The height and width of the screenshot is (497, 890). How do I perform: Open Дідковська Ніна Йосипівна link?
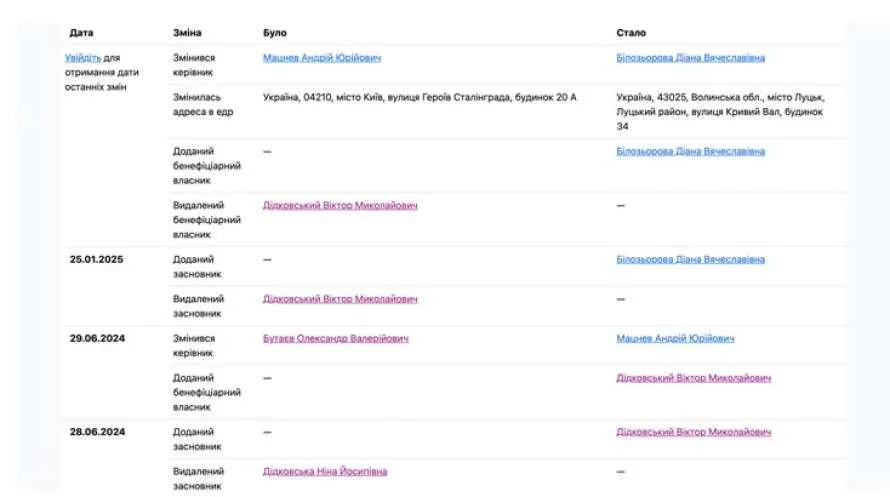[x=325, y=471]
